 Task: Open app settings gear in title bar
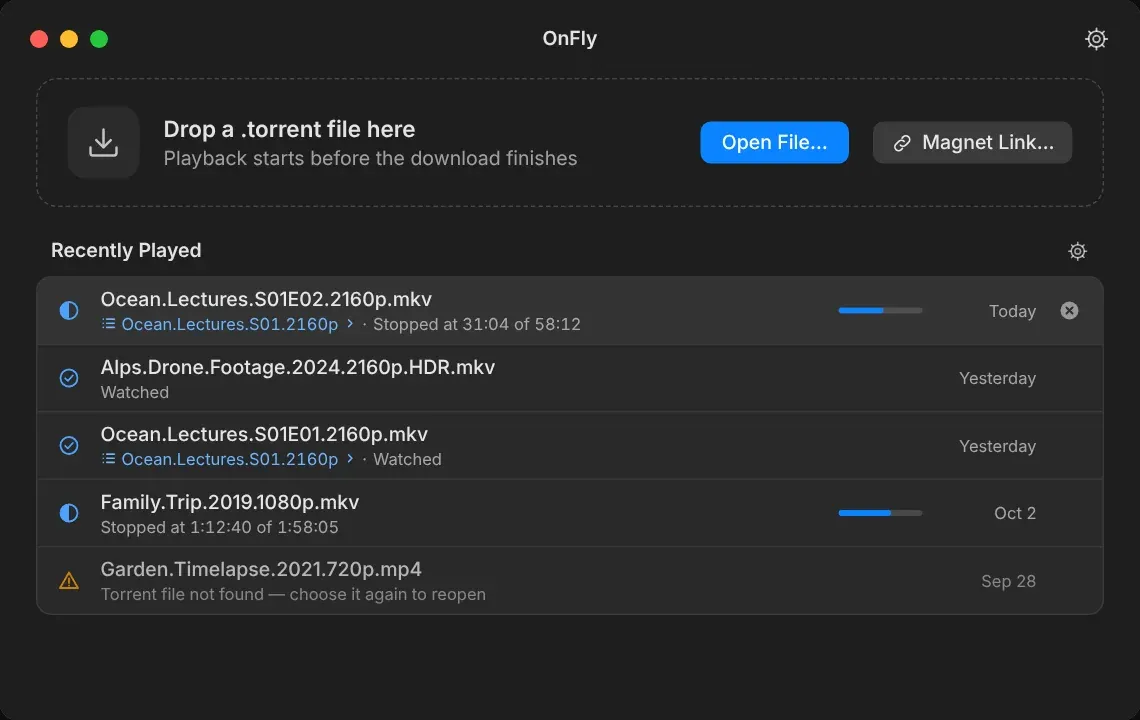tap(1096, 39)
